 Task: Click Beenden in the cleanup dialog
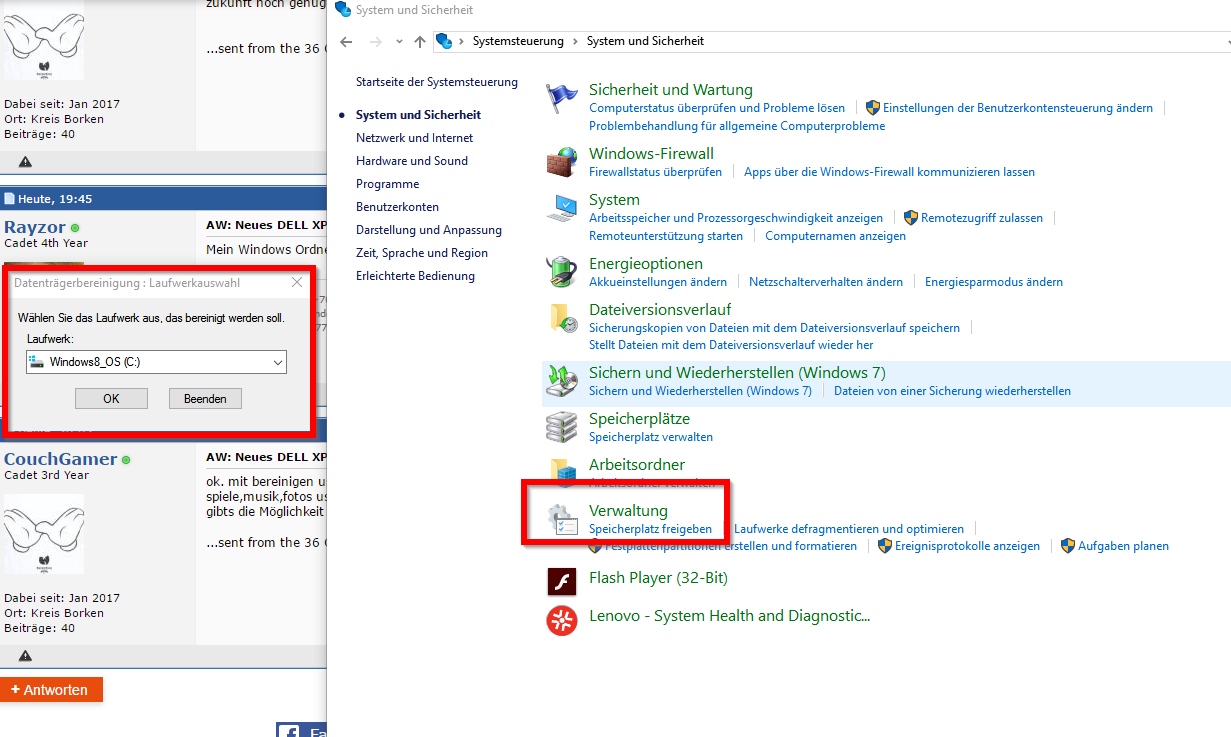[x=205, y=398]
